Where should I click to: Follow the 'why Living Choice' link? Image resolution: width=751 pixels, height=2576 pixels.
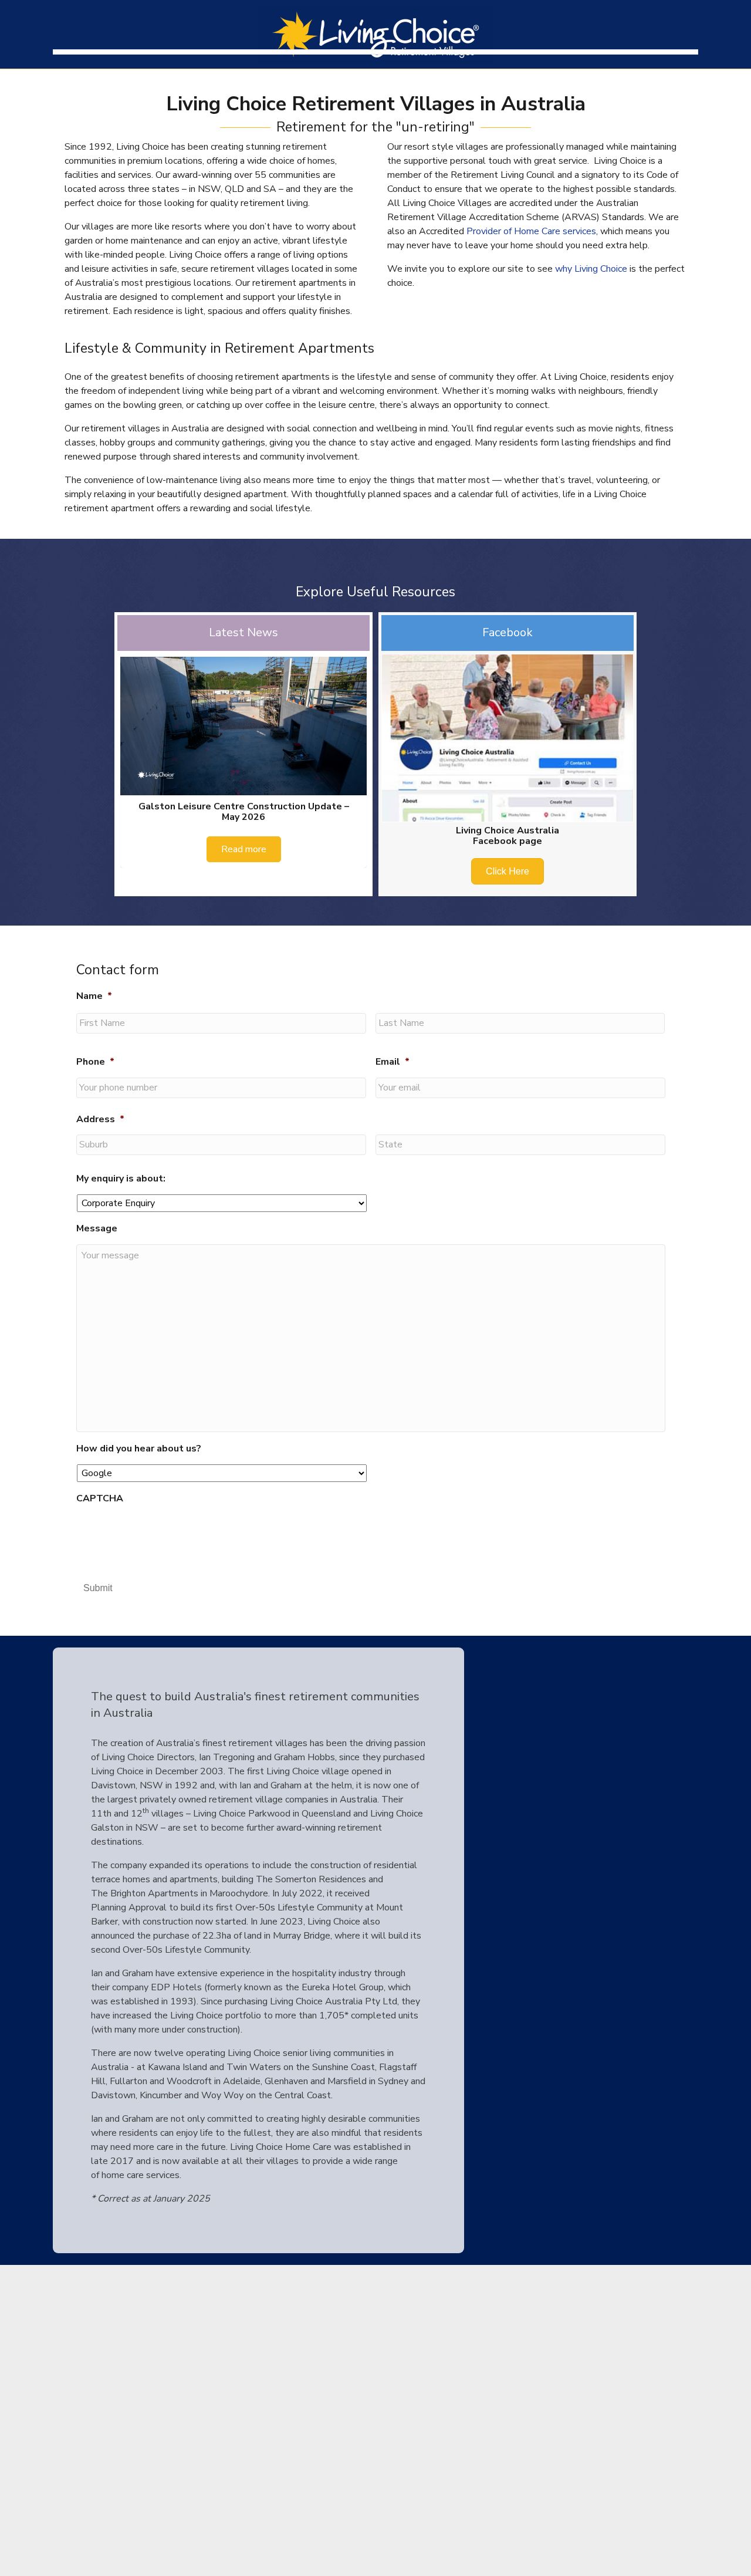point(591,269)
